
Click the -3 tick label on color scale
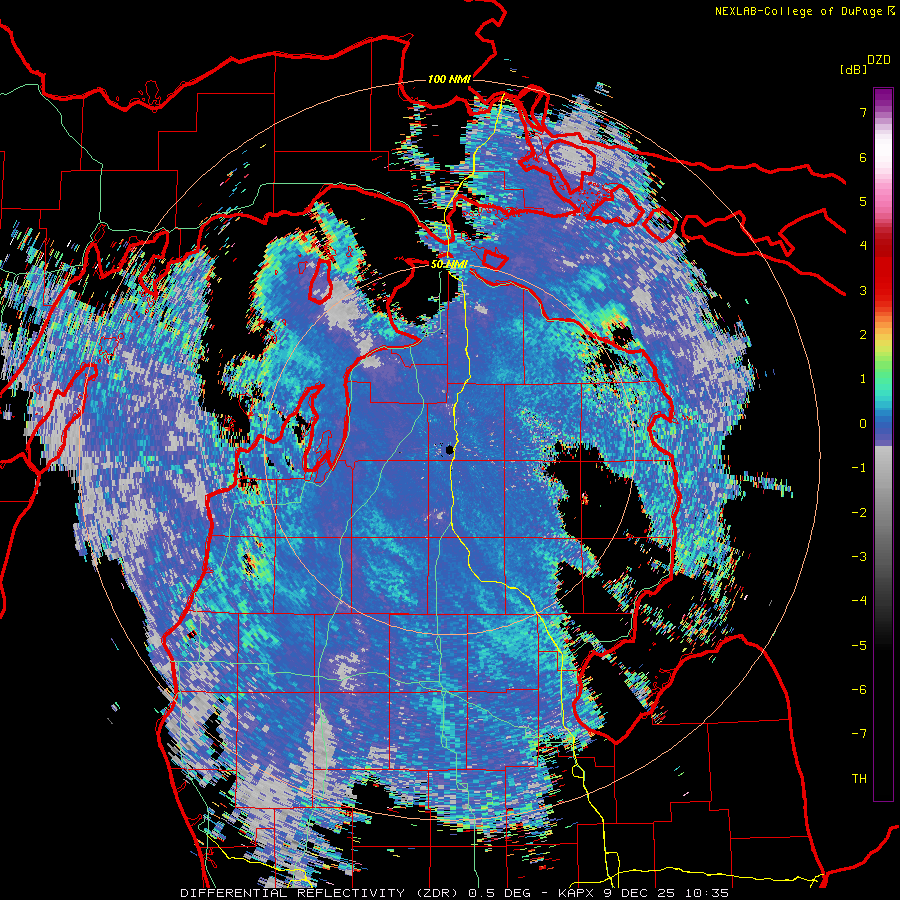click(x=859, y=557)
